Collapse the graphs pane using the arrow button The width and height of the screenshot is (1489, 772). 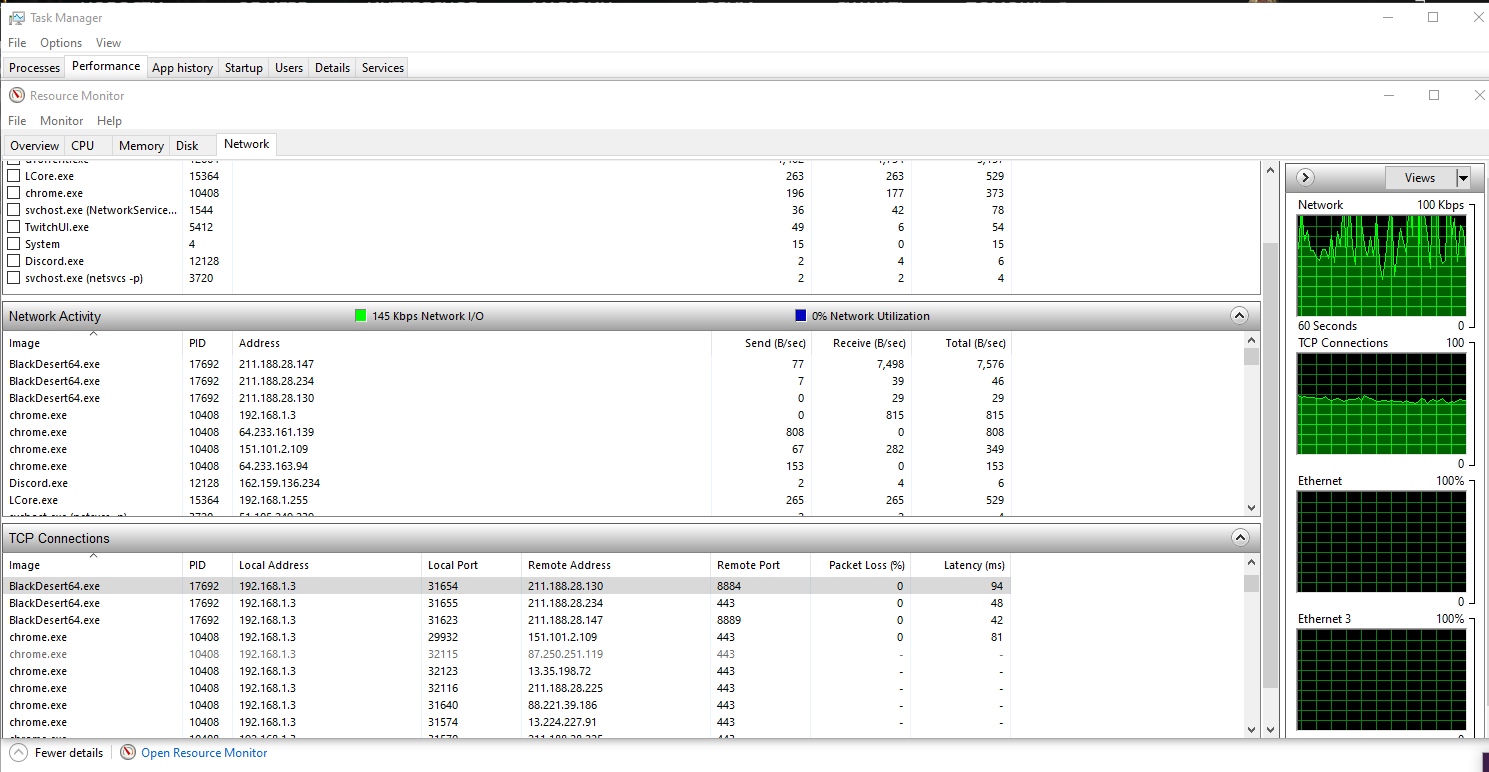[1305, 178]
